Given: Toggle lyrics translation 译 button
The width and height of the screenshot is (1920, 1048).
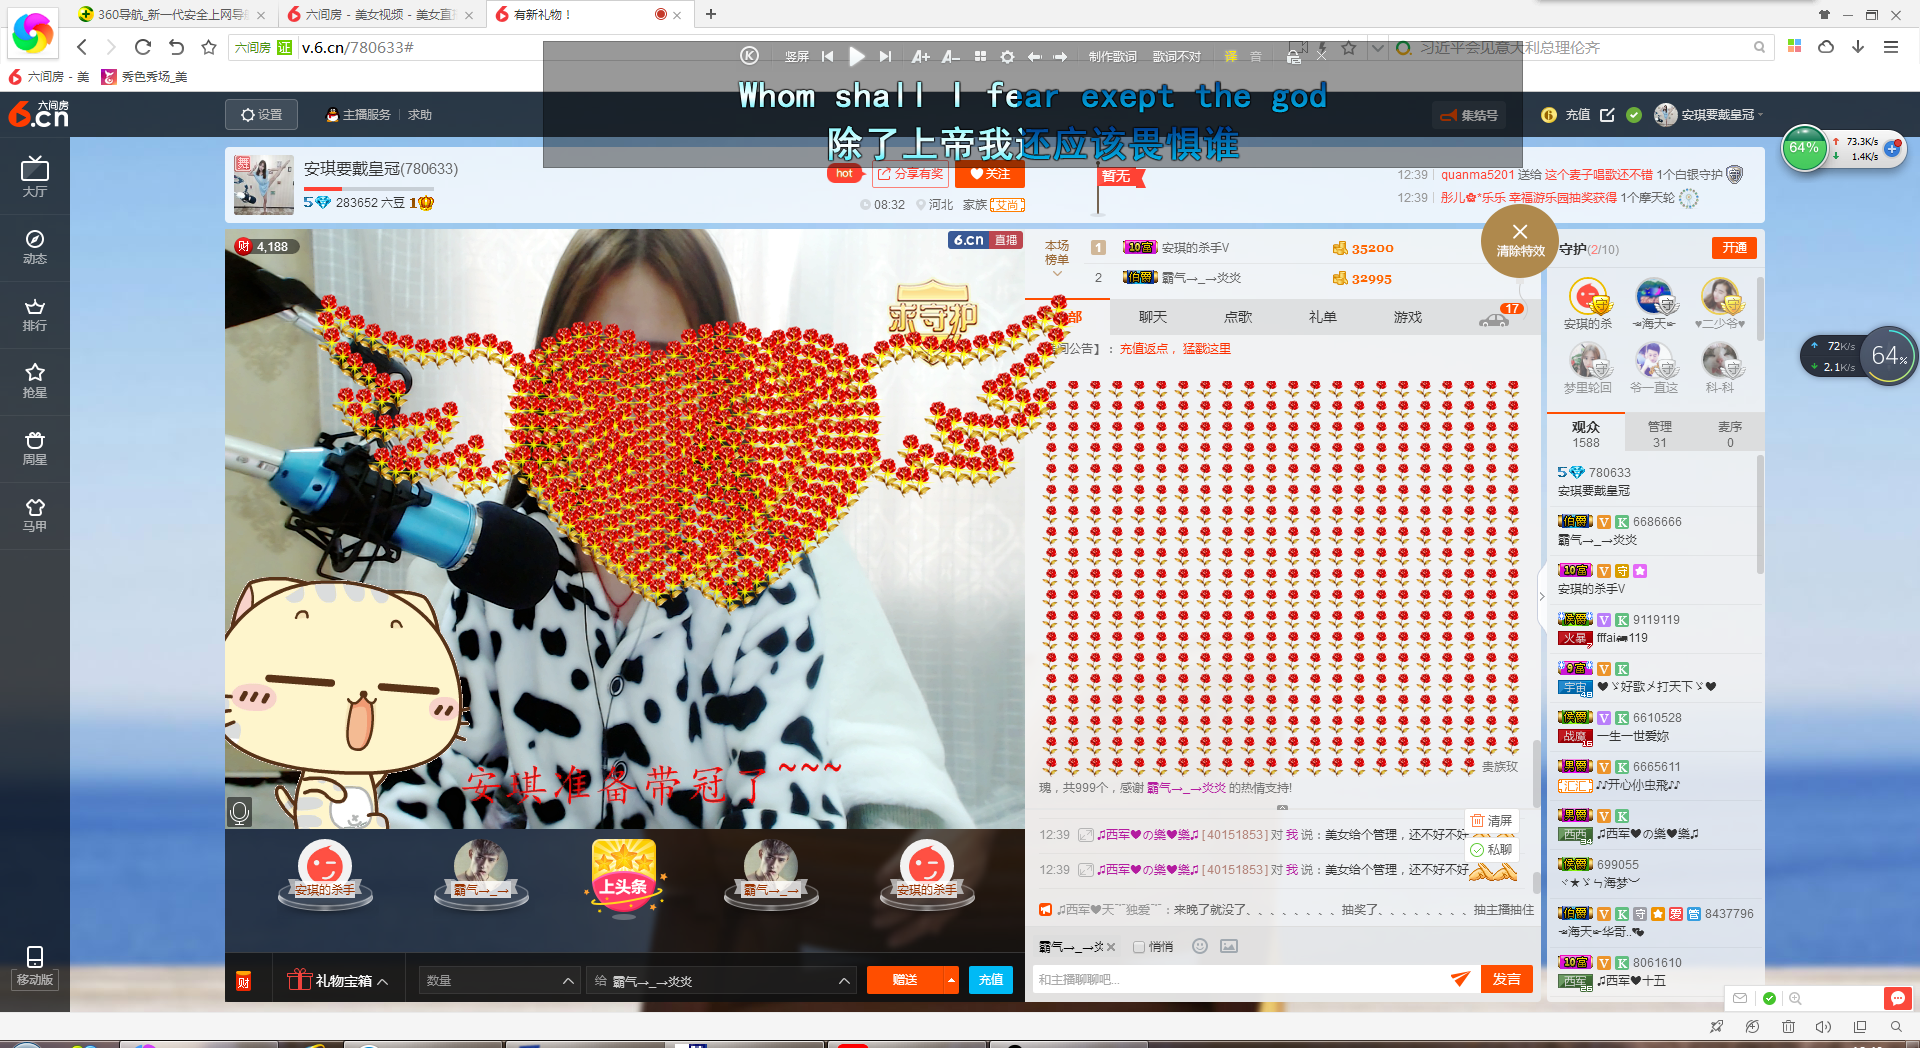Looking at the screenshot, I should (1231, 57).
